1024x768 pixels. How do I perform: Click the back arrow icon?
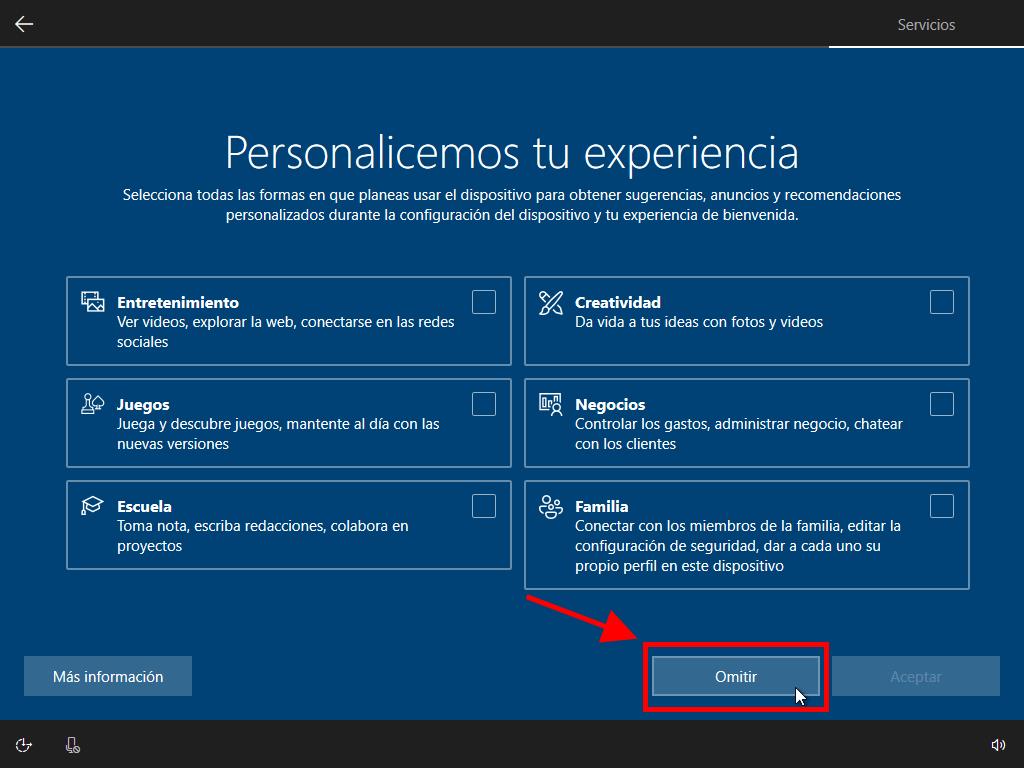[24, 24]
